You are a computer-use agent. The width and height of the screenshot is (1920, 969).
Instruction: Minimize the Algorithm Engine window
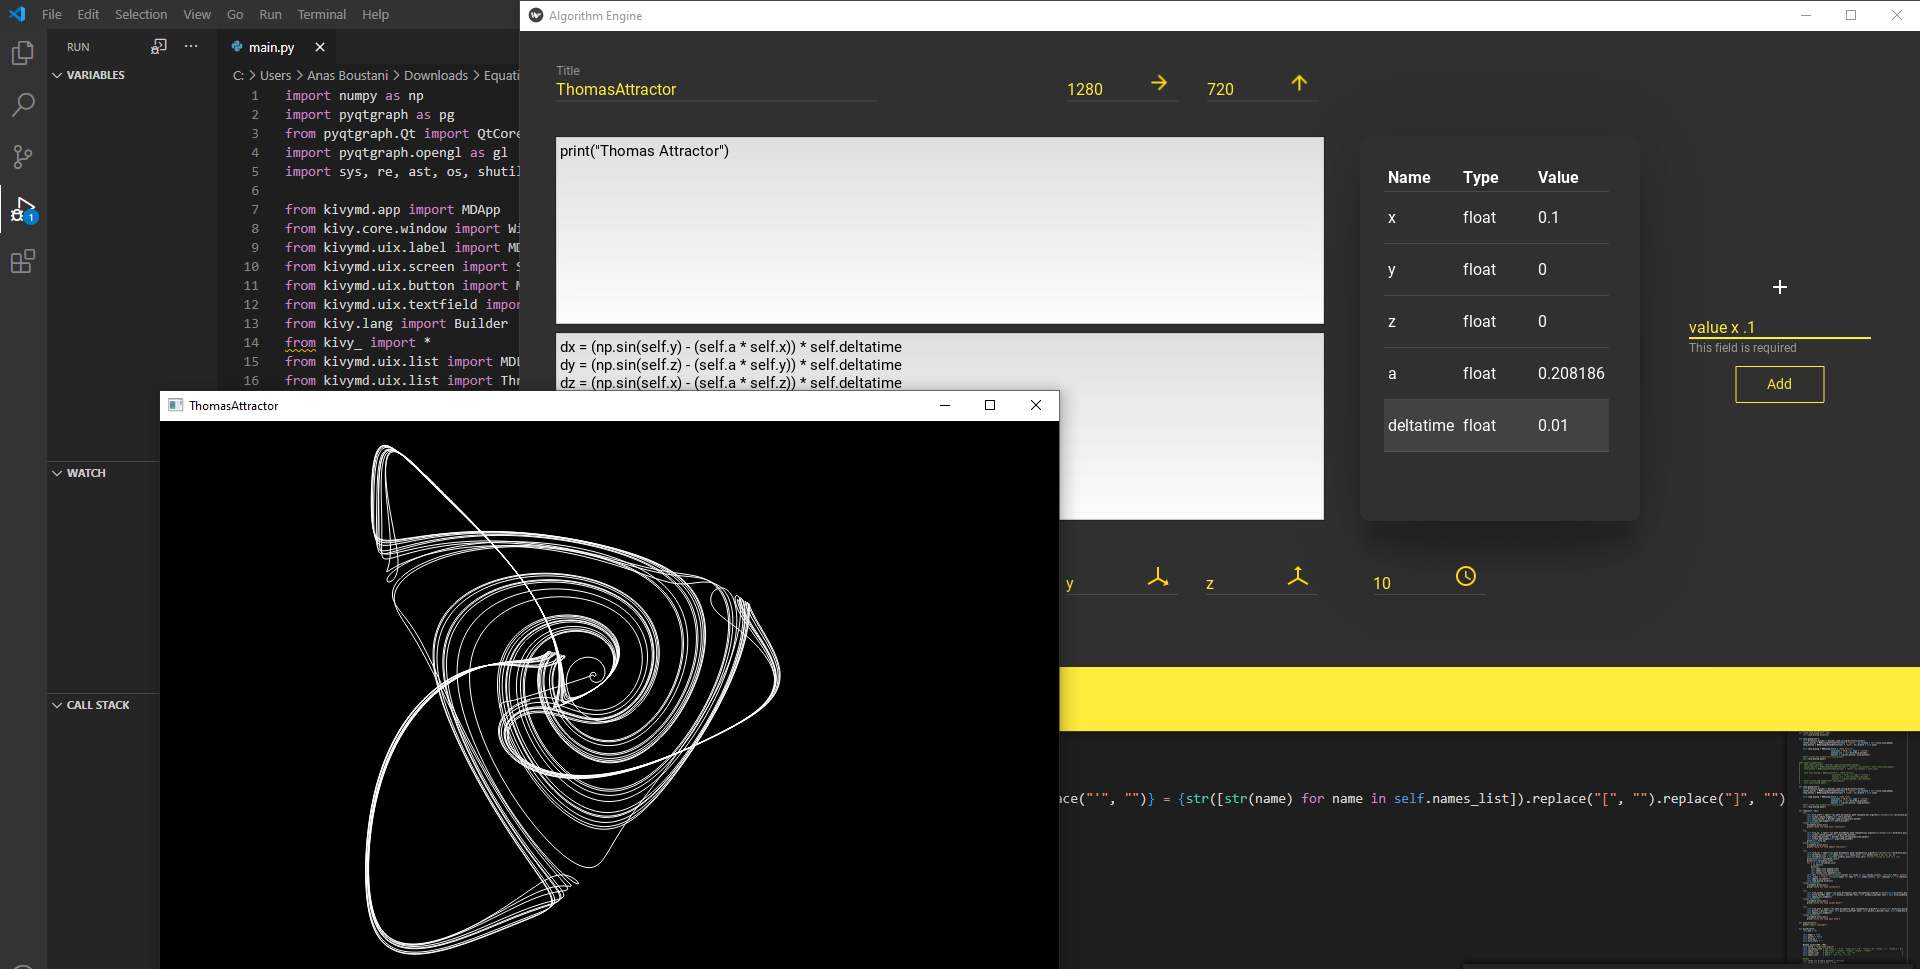pyautogui.click(x=1806, y=15)
